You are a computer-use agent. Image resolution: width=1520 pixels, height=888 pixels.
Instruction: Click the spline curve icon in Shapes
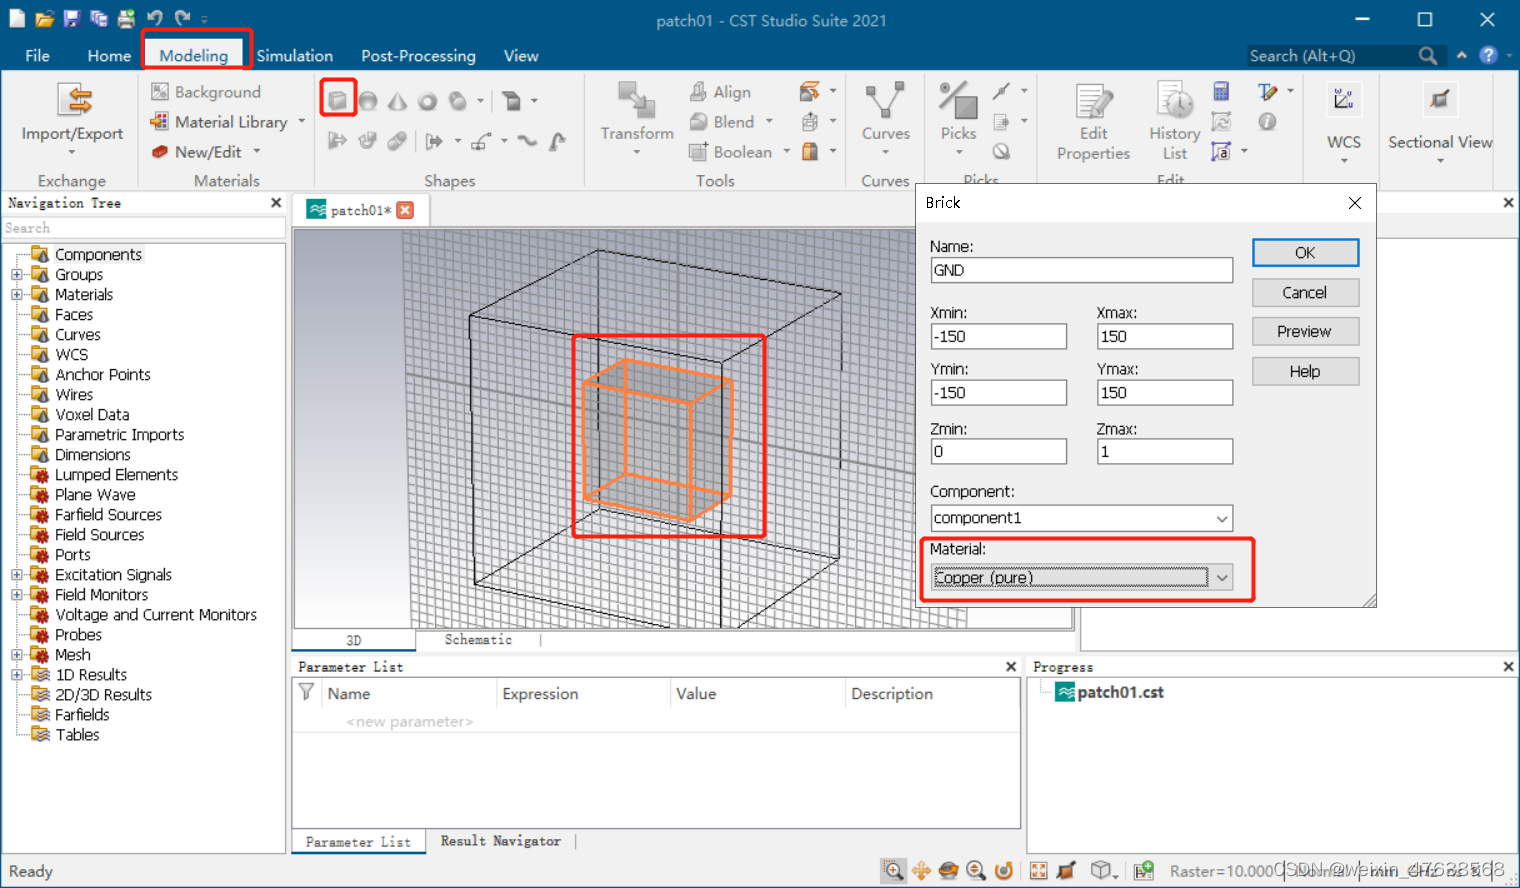pos(527,141)
